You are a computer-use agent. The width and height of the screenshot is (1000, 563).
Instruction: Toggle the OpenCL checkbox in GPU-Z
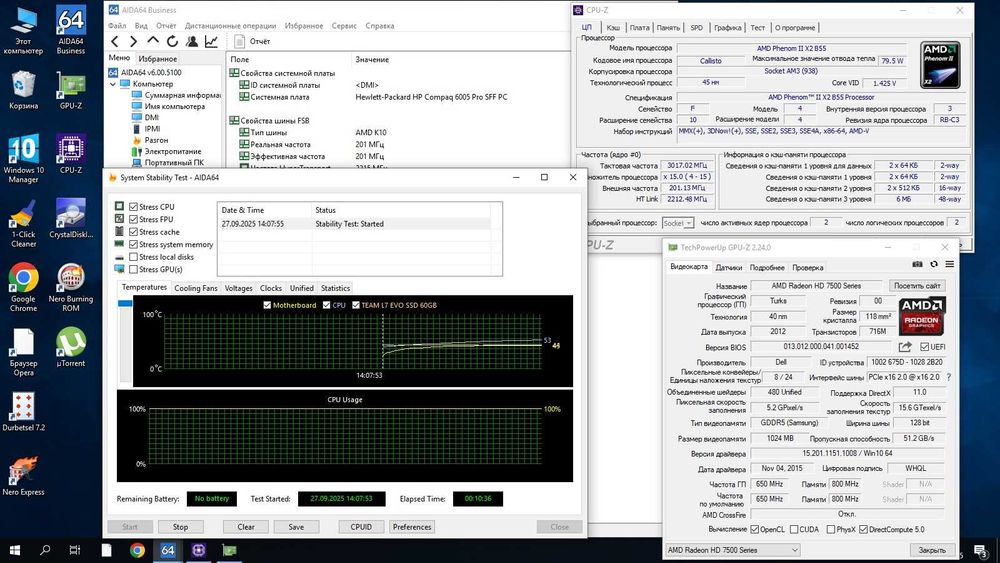[754, 530]
